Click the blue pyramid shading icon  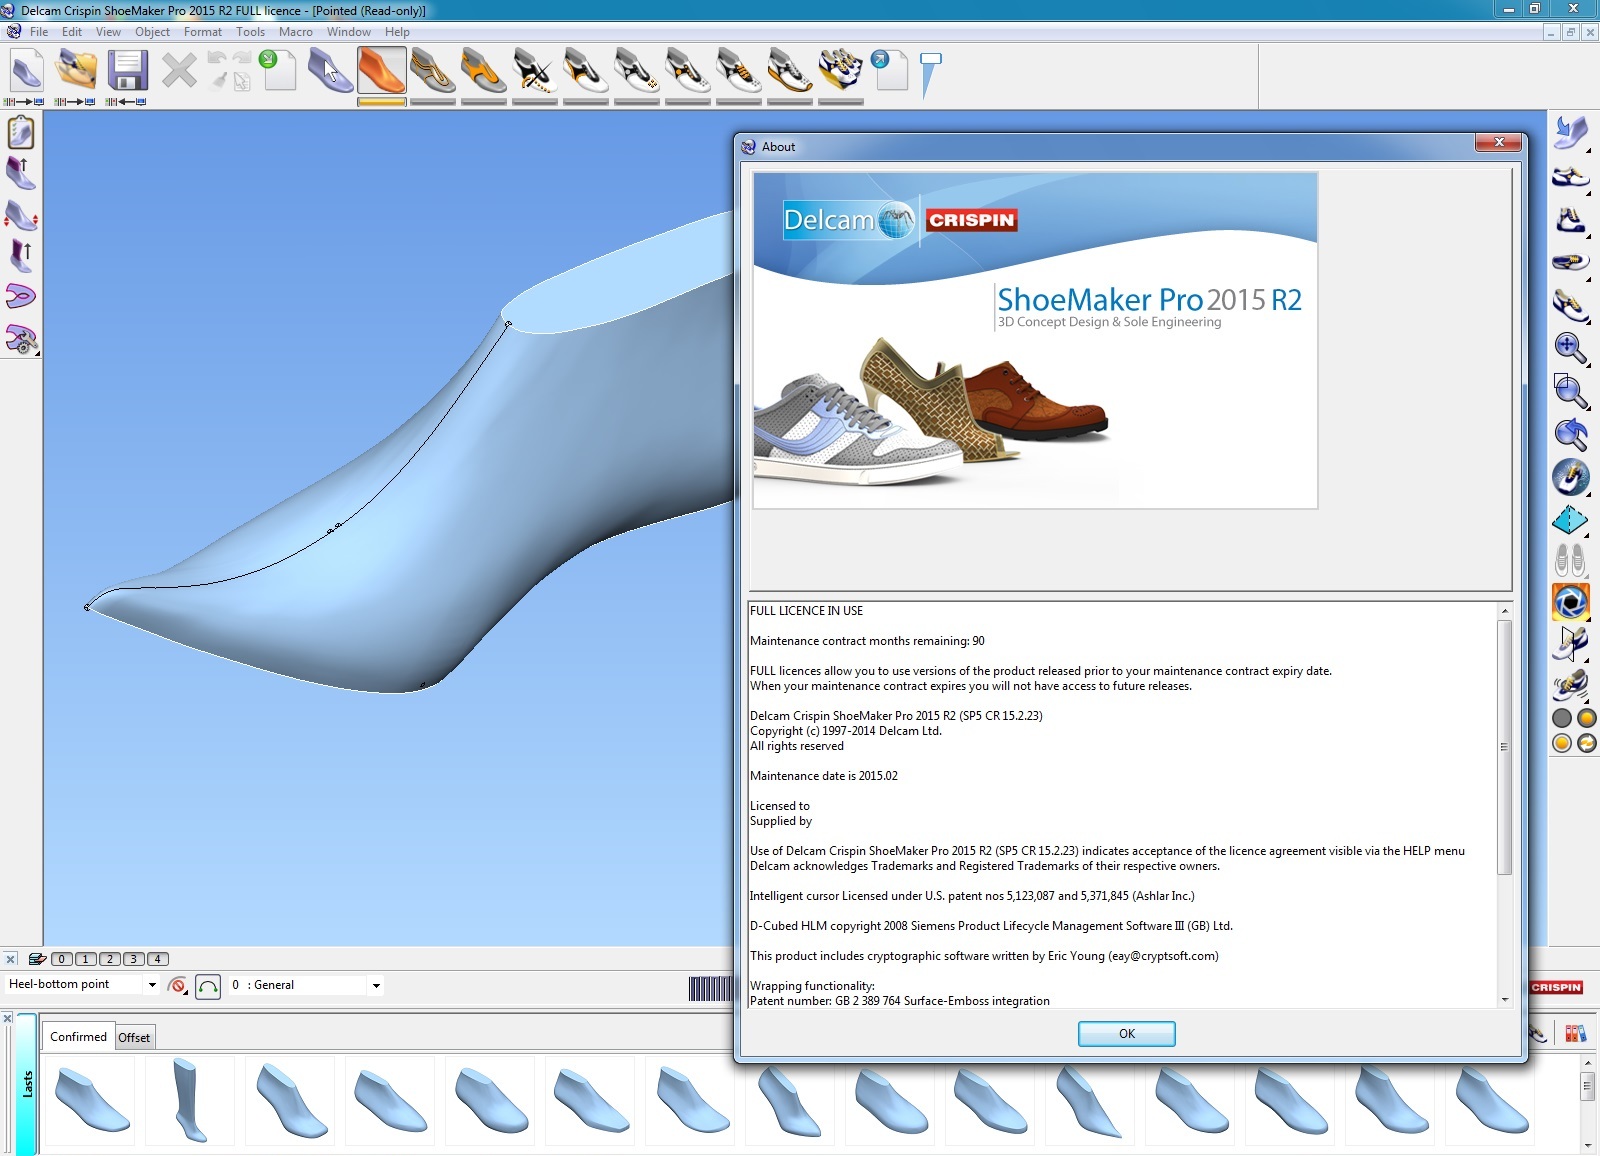(1571, 520)
